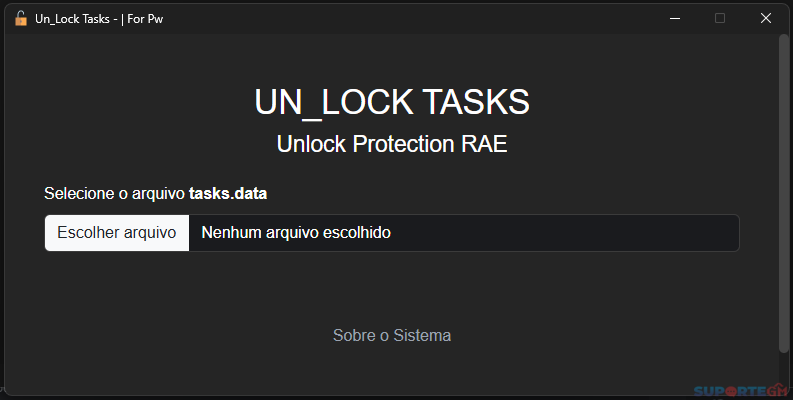
Task: Click the bold tasks.data text
Action: pyautogui.click(x=228, y=193)
